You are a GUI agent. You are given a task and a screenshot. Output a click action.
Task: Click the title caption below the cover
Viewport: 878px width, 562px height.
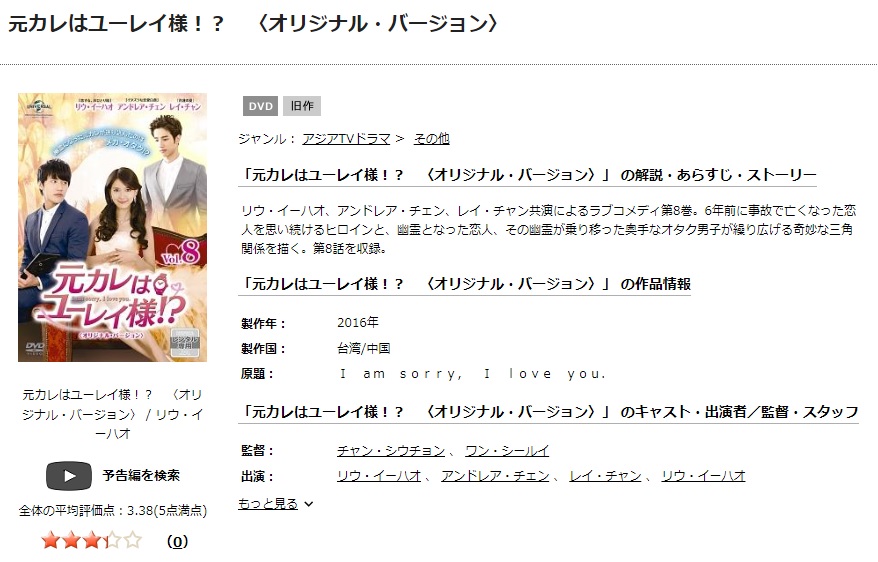click(113, 414)
